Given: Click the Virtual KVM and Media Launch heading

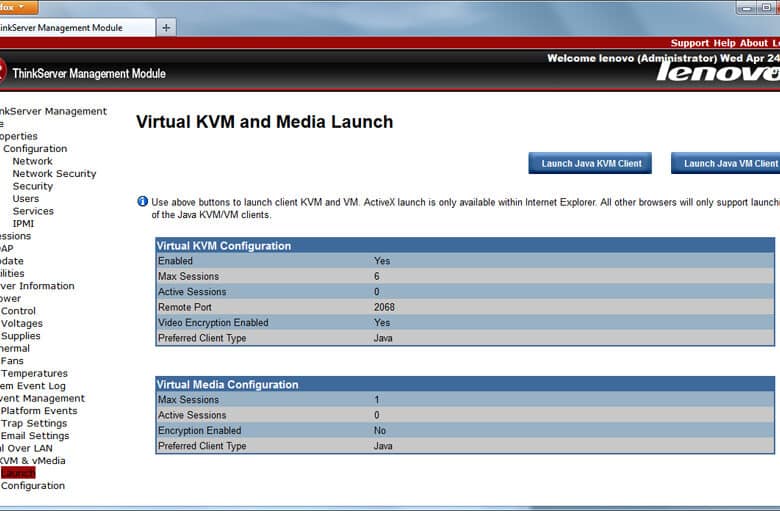Looking at the screenshot, I should click(x=265, y=122).
